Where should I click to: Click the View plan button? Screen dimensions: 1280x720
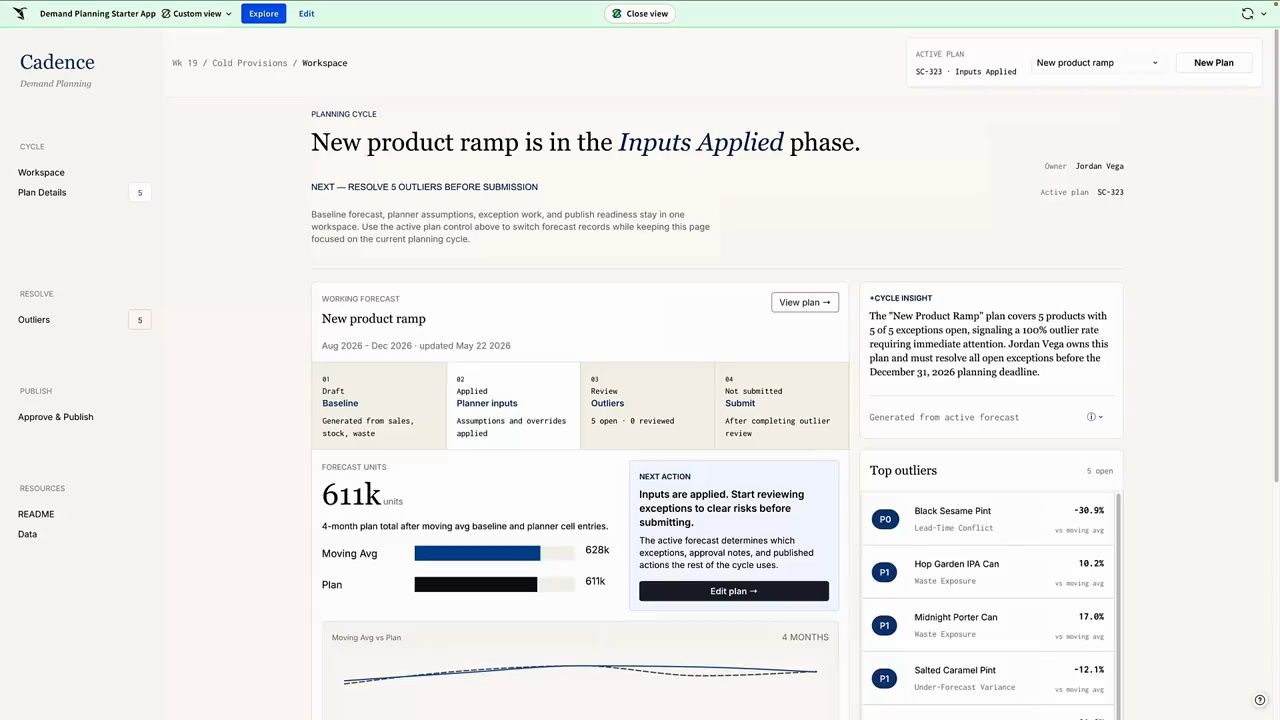(805, 302)
